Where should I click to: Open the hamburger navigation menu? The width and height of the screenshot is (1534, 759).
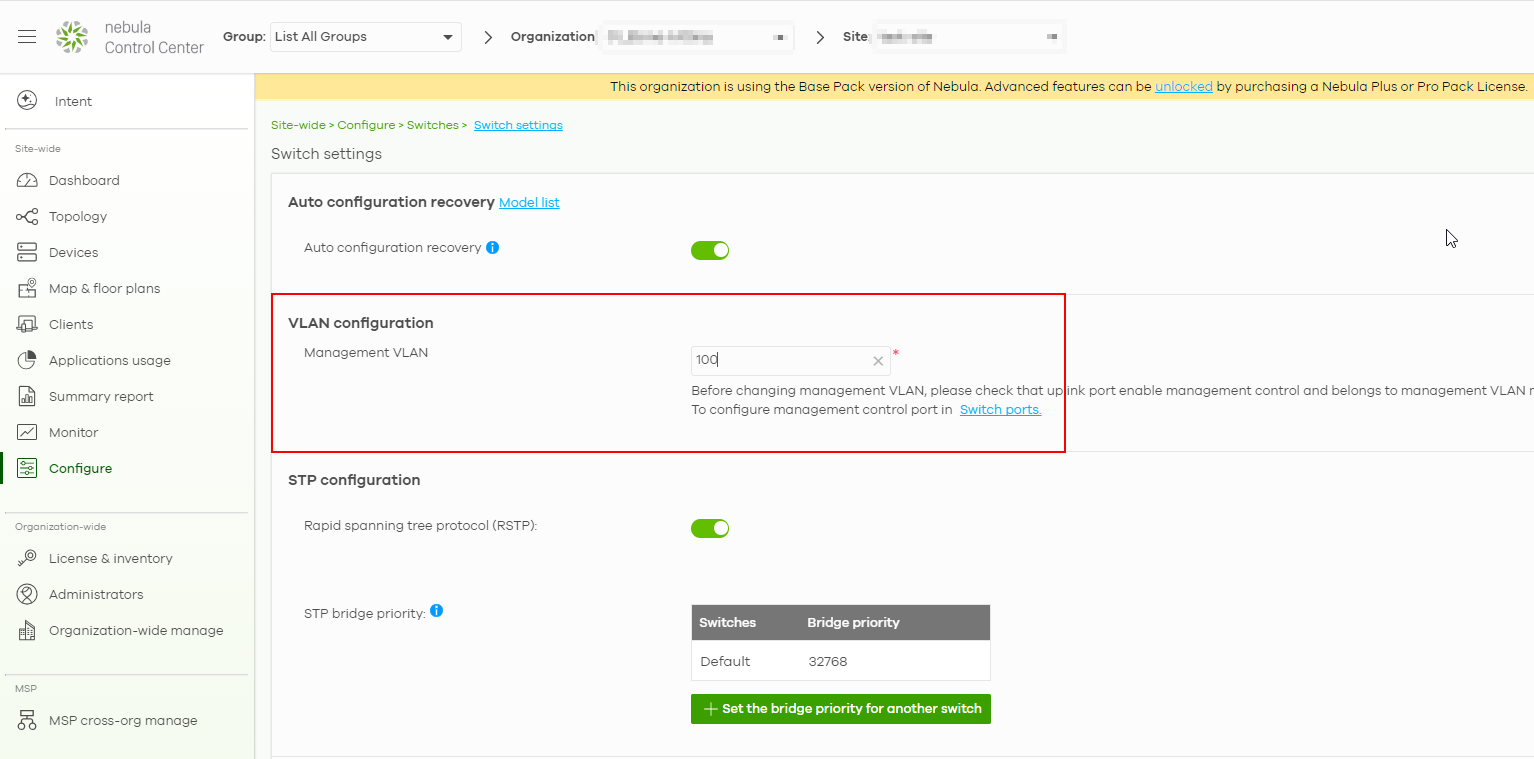tap(27, 37)
